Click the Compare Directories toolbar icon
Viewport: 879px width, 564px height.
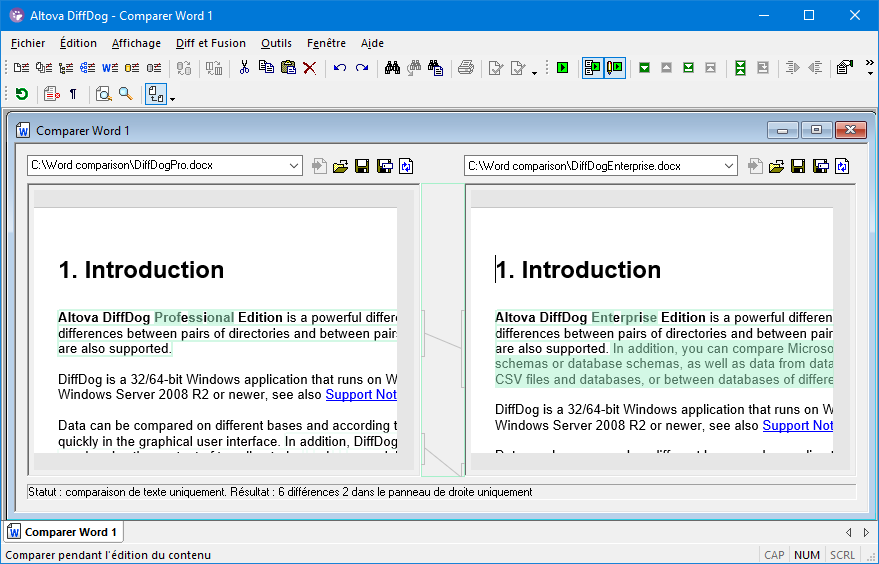point(44,68)
